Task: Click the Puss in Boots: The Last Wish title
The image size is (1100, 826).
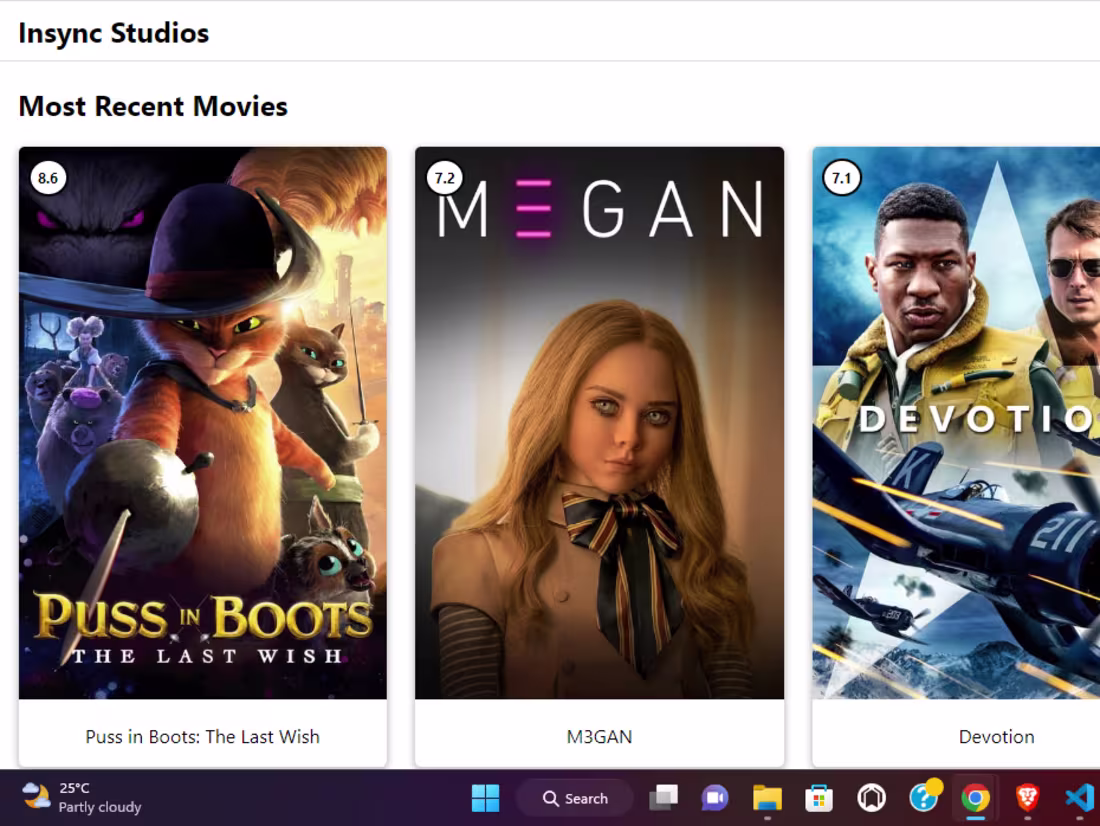Action: click(x=202, y=736)
